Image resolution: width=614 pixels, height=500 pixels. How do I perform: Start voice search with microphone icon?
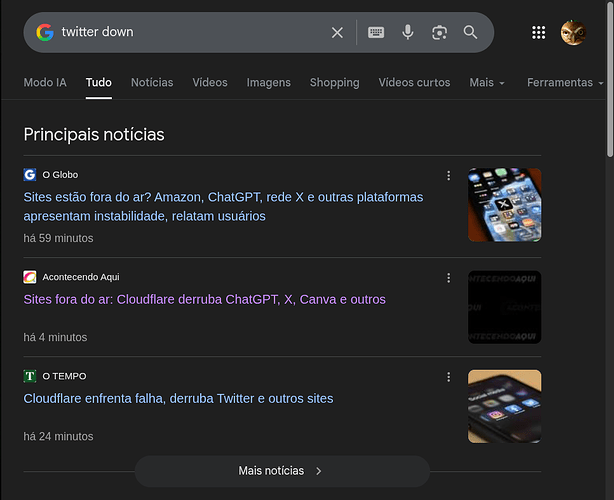[x=408, y=32]
